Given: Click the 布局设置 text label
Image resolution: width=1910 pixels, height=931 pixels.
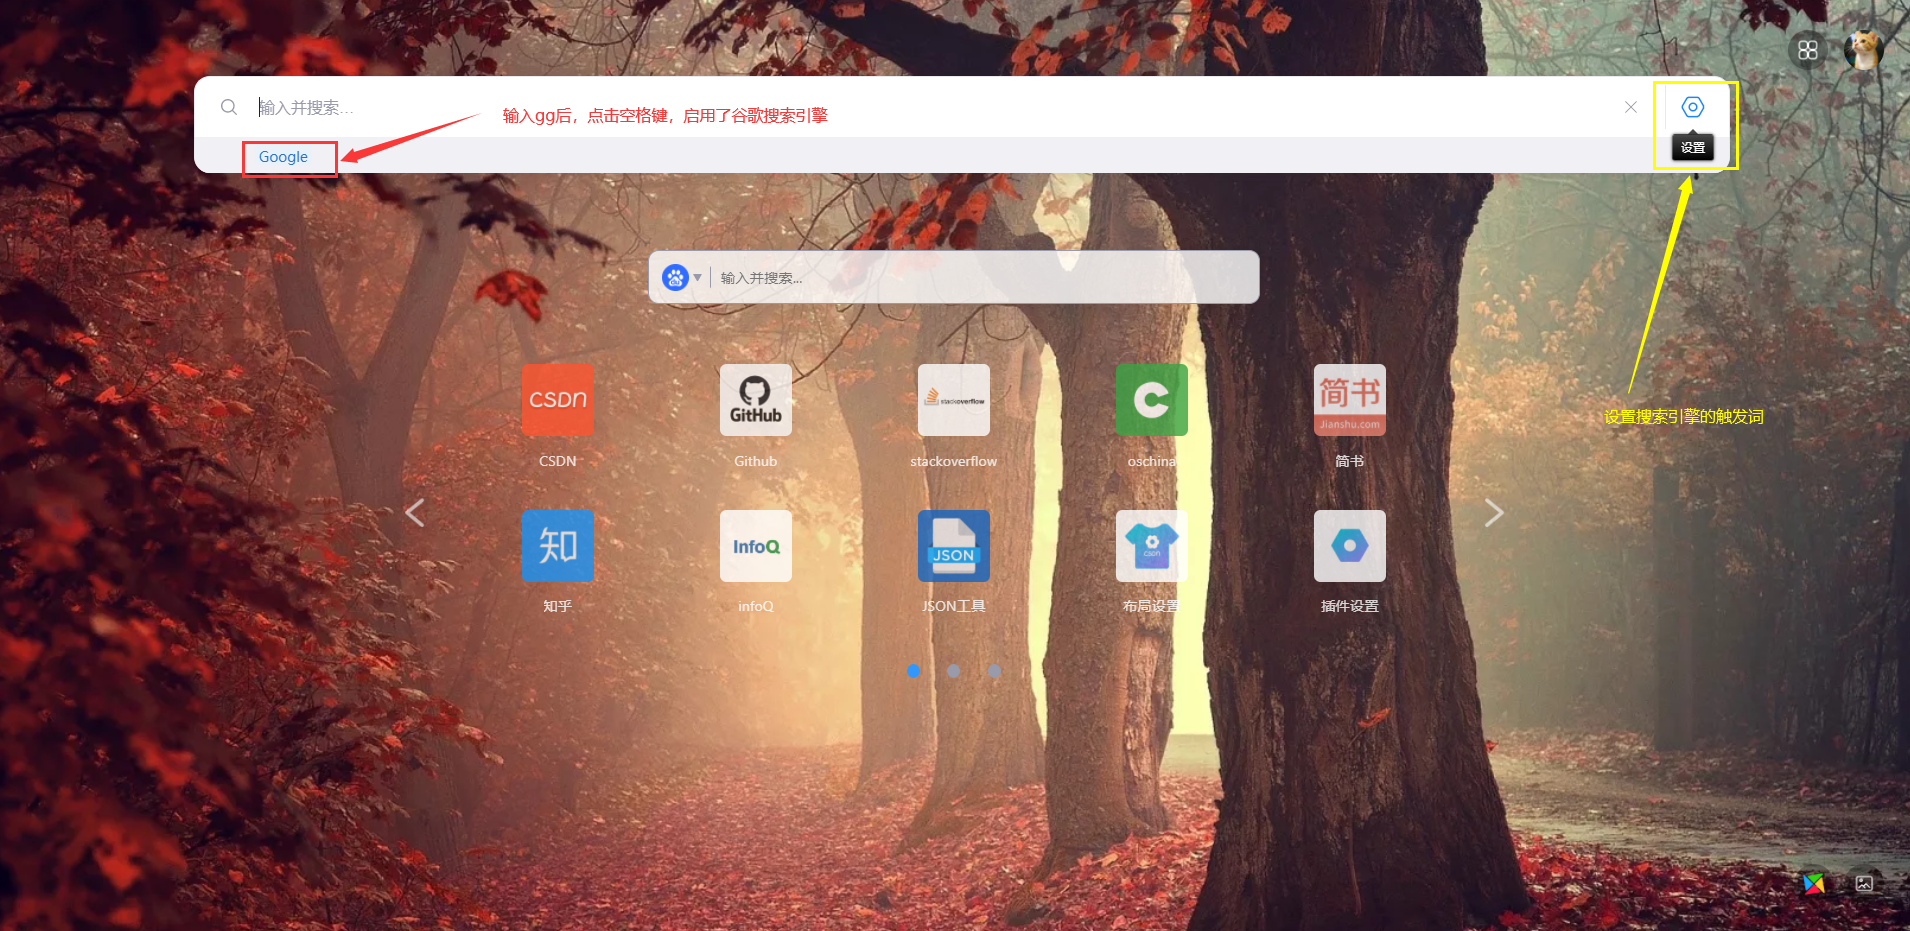Looking at the screenshot, I should click(1152, 606).
